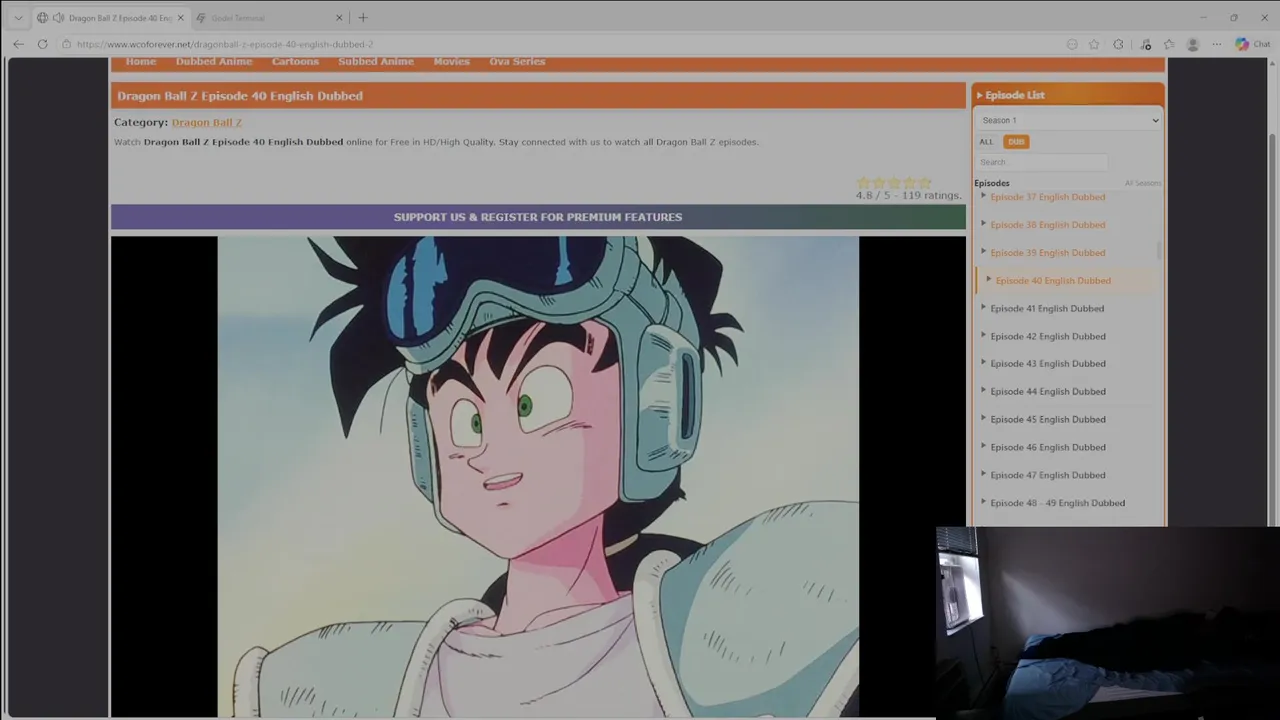Screen dimensions: 1280x720
Task: Go to the Home menu item
Action: coord(141,62)
